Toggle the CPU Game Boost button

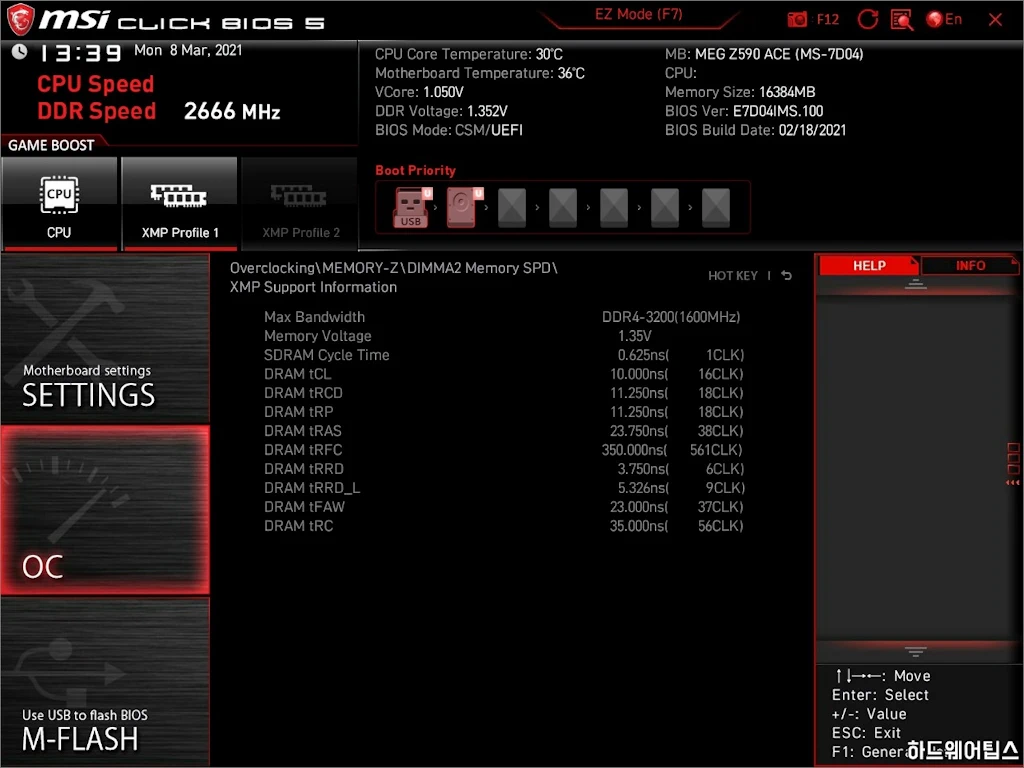click(x=59, y=204)
